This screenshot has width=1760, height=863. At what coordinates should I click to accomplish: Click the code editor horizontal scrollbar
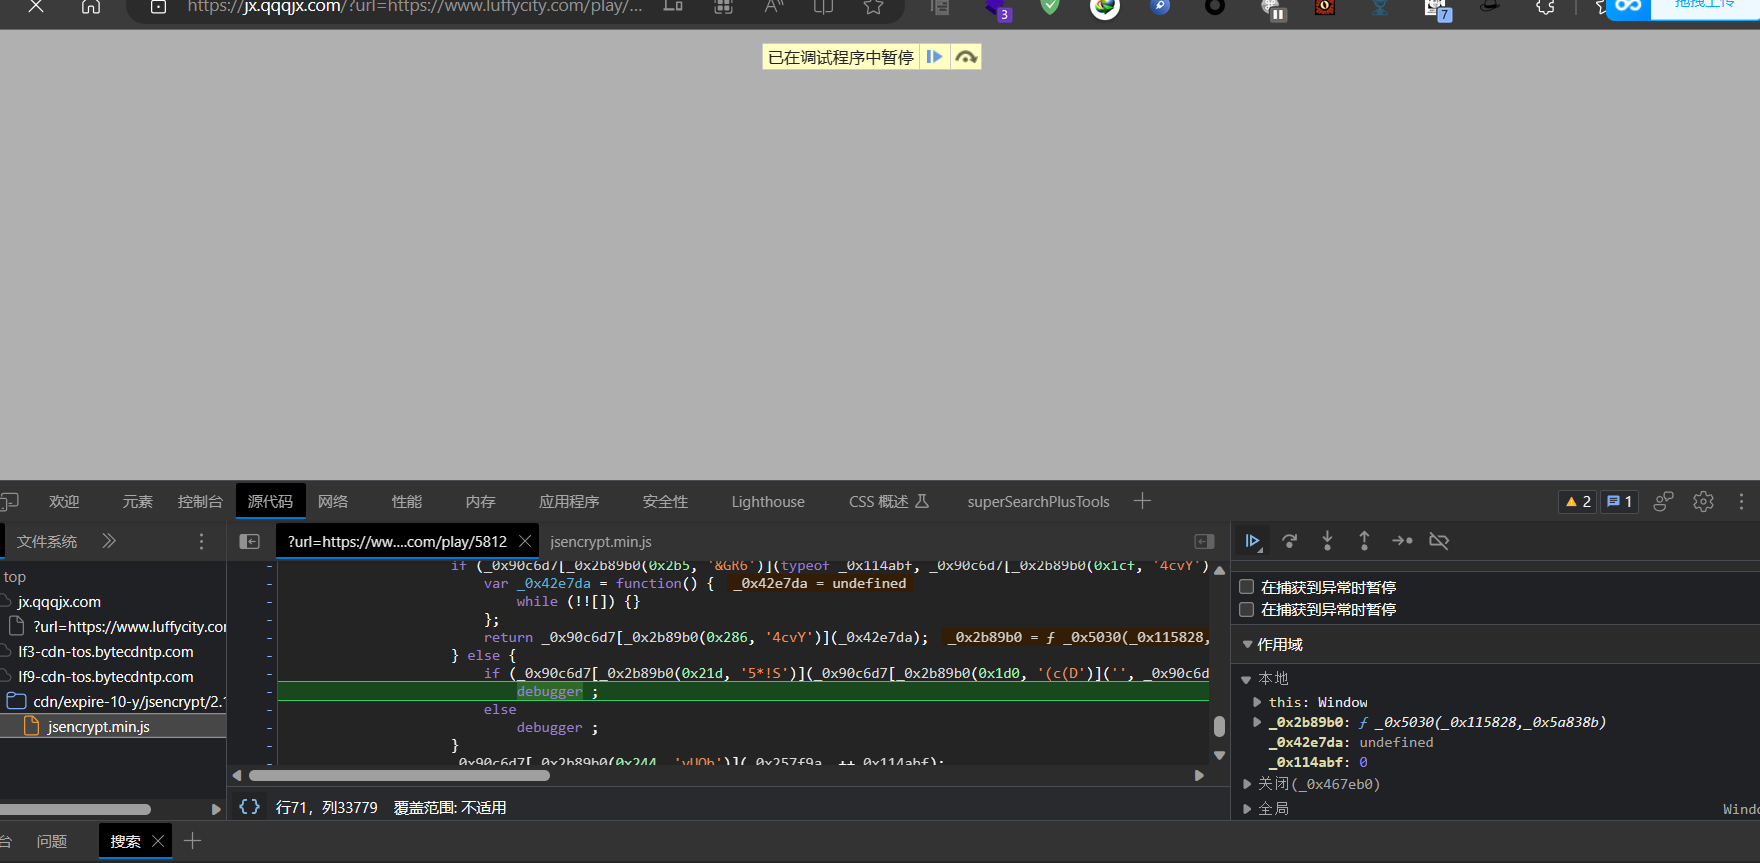coord(399,775)
